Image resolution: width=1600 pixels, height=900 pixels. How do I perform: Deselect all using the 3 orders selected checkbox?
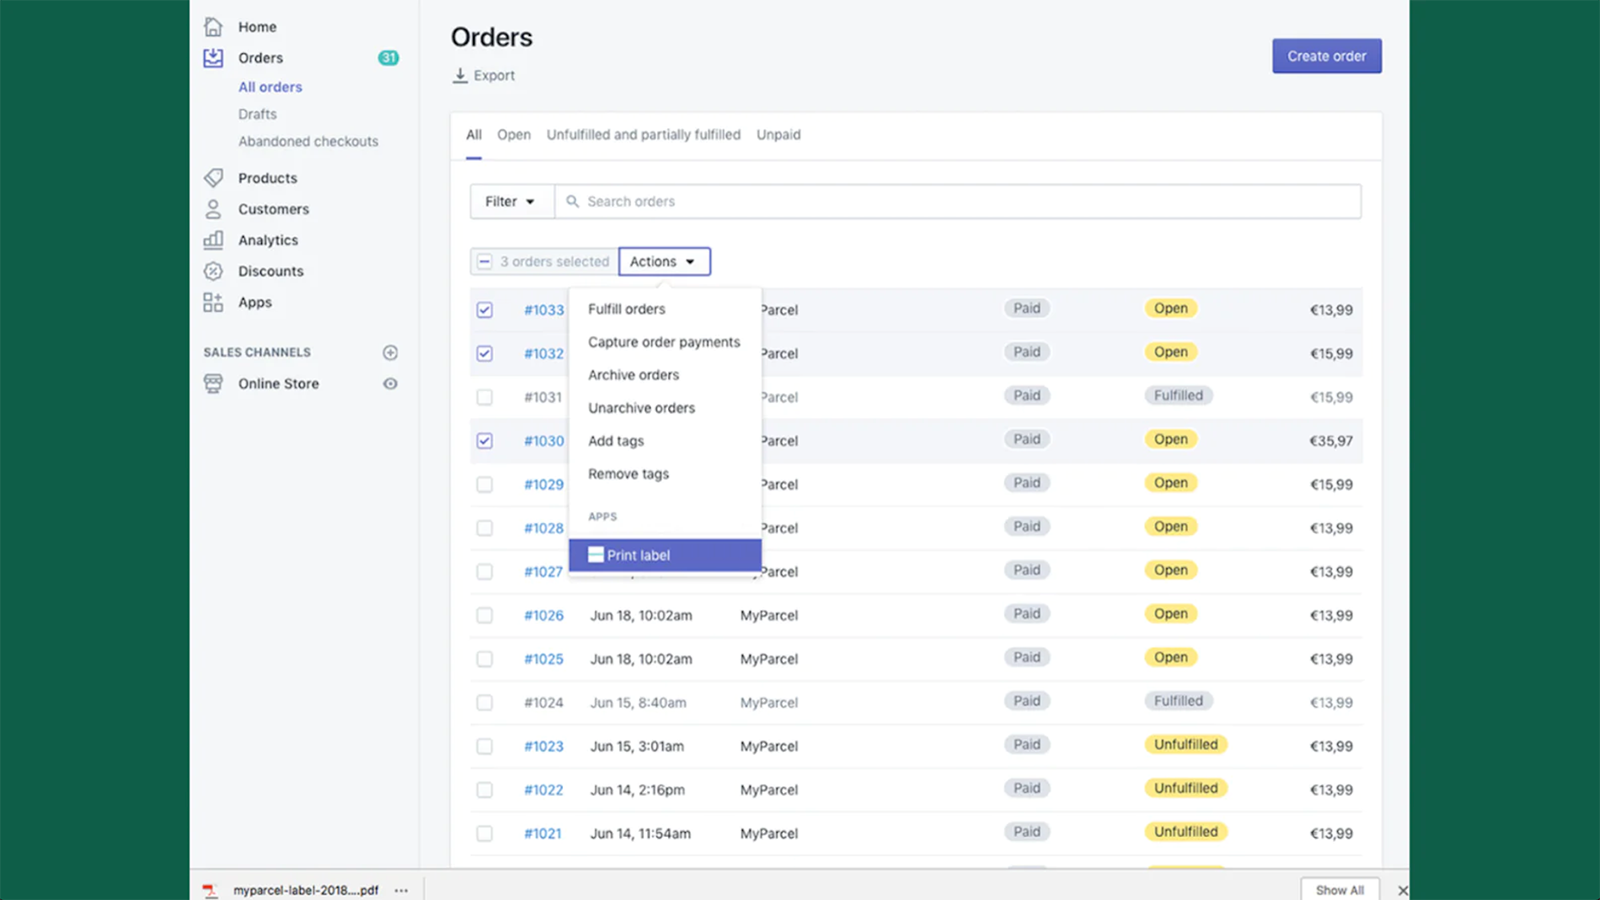[x=485, y=262]
